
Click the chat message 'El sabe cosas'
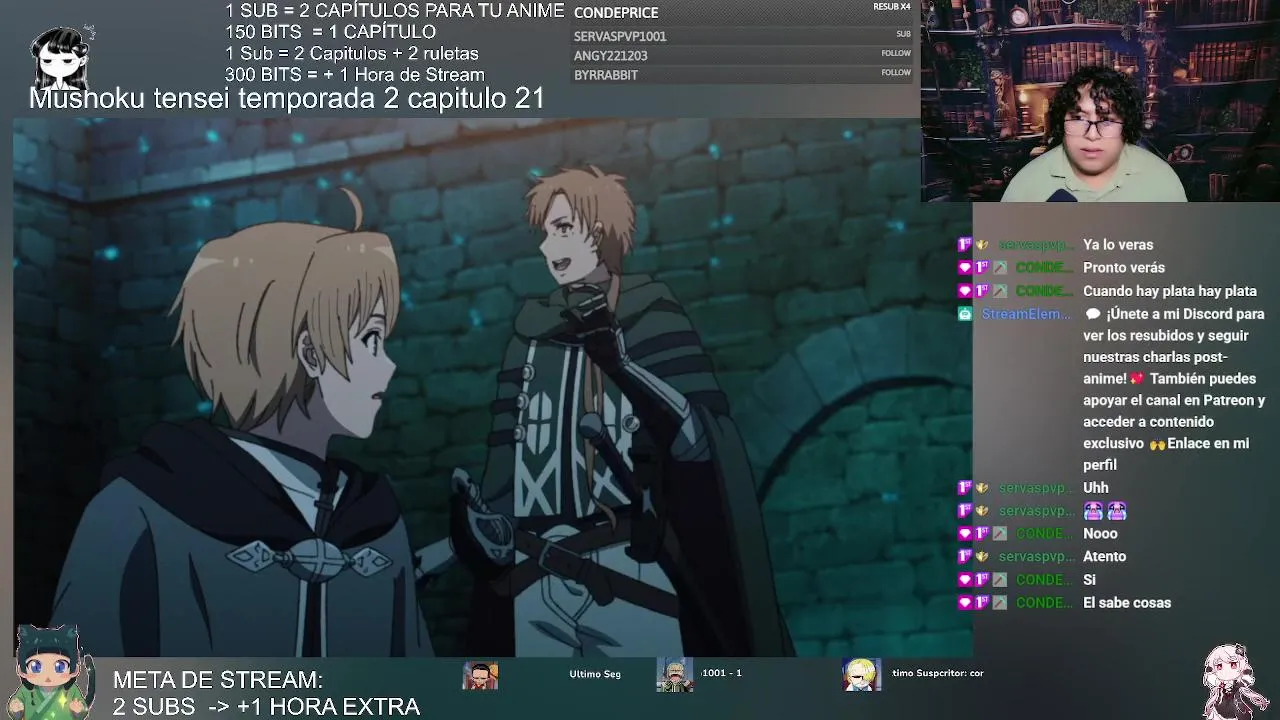click(x=1127, y=603)
